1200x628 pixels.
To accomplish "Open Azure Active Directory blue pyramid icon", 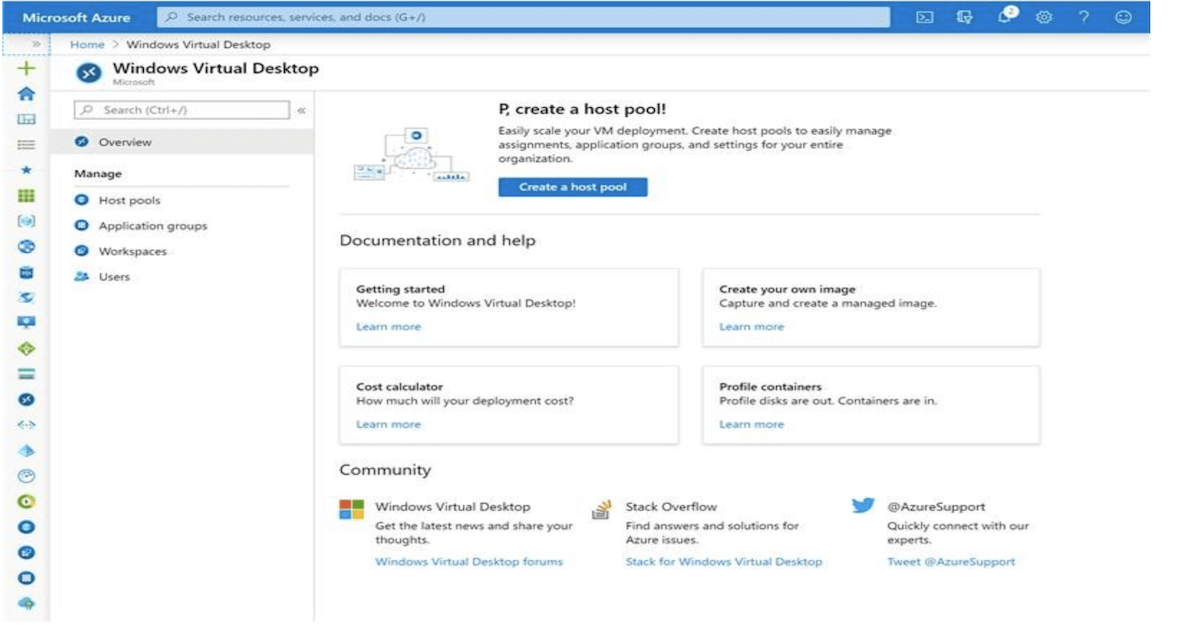I will click(27, 451).
